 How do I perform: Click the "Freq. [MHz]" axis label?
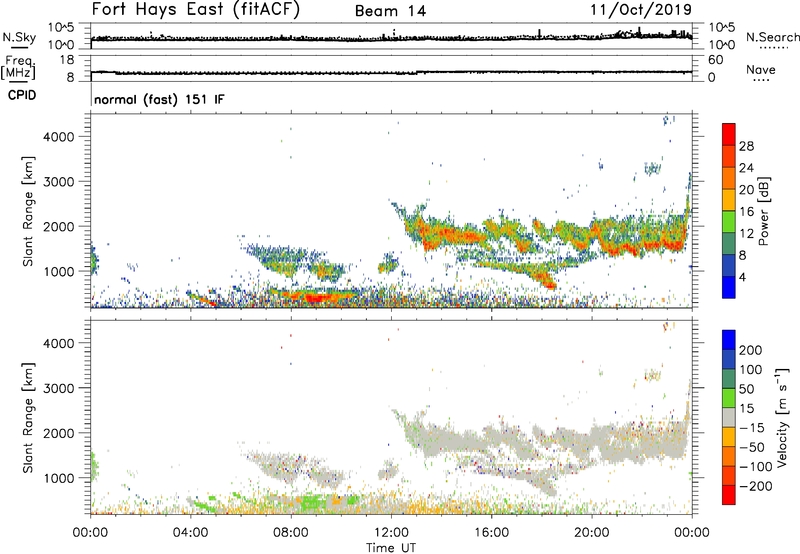pos(18,67)
